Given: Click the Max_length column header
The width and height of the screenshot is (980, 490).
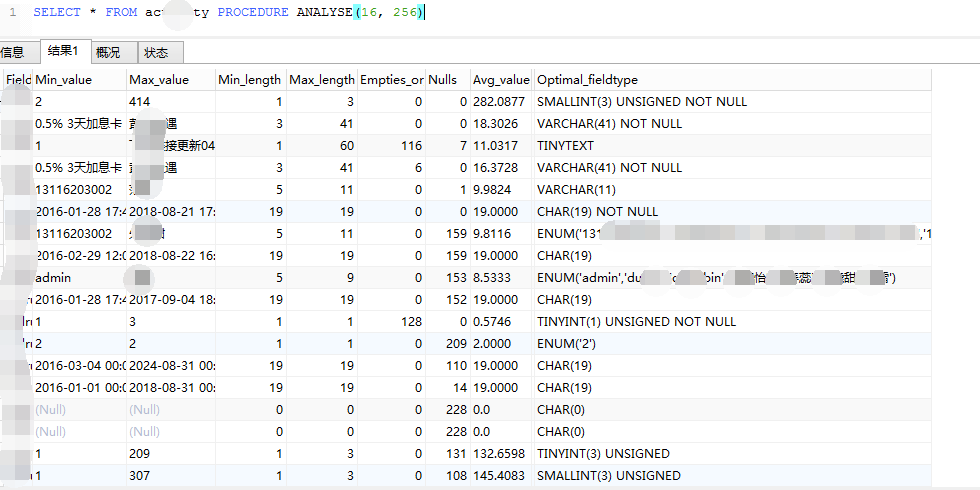Looking at the screenshot, I should pyautogui.click(x=322, y=80).
